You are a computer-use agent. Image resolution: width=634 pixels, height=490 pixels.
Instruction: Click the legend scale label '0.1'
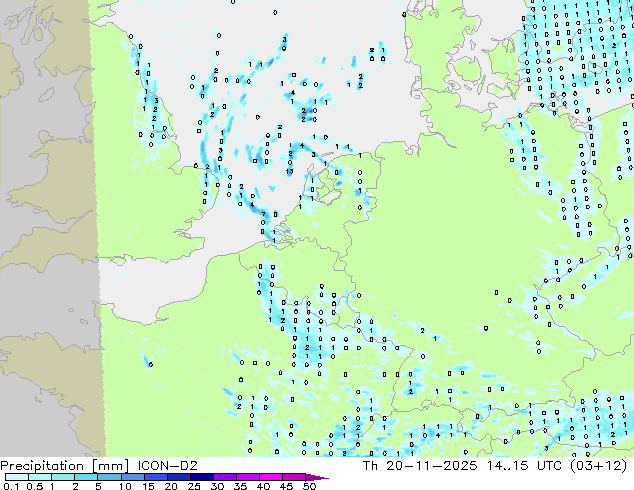tap(12, 486)
